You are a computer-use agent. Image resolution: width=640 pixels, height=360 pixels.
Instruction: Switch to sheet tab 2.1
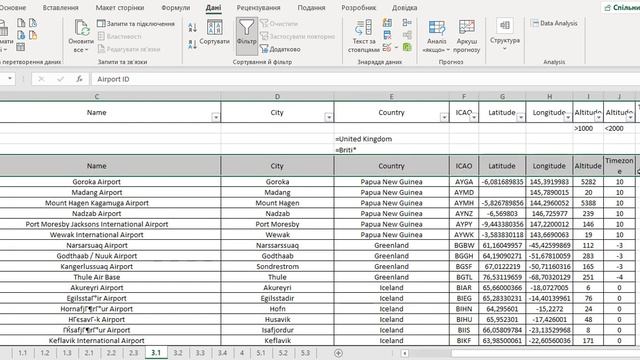coord(89,353)
